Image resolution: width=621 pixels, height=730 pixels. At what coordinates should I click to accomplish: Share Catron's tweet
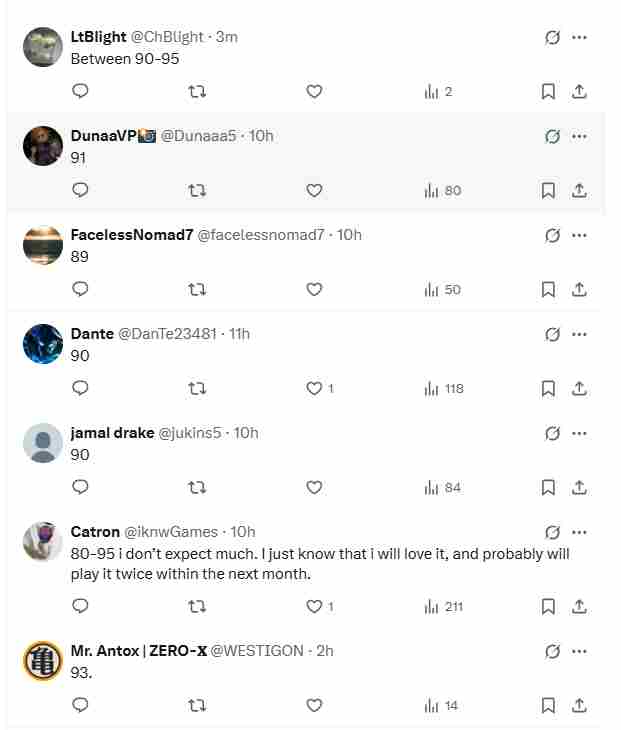pos(579,606)
